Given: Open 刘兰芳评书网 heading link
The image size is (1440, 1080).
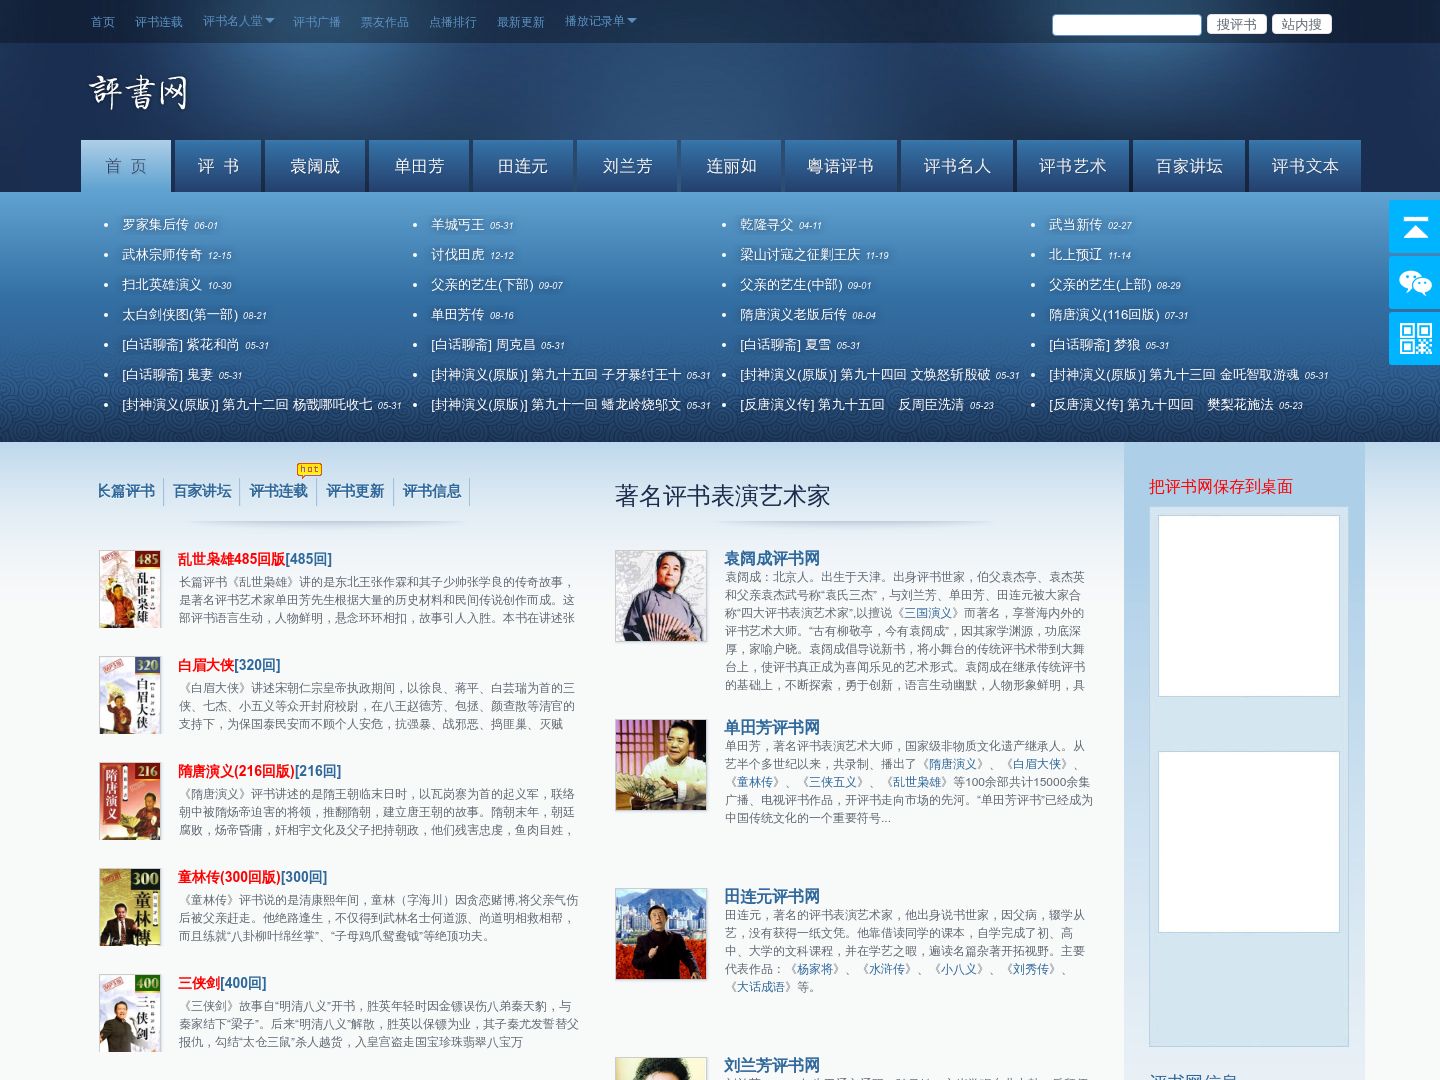Looking at the screenshot, I should click(x=772, y=1065).
